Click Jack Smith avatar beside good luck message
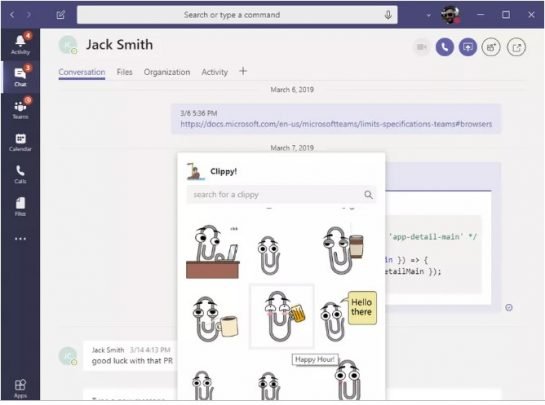This screenshot has height=405, width=545. (68, 356)
